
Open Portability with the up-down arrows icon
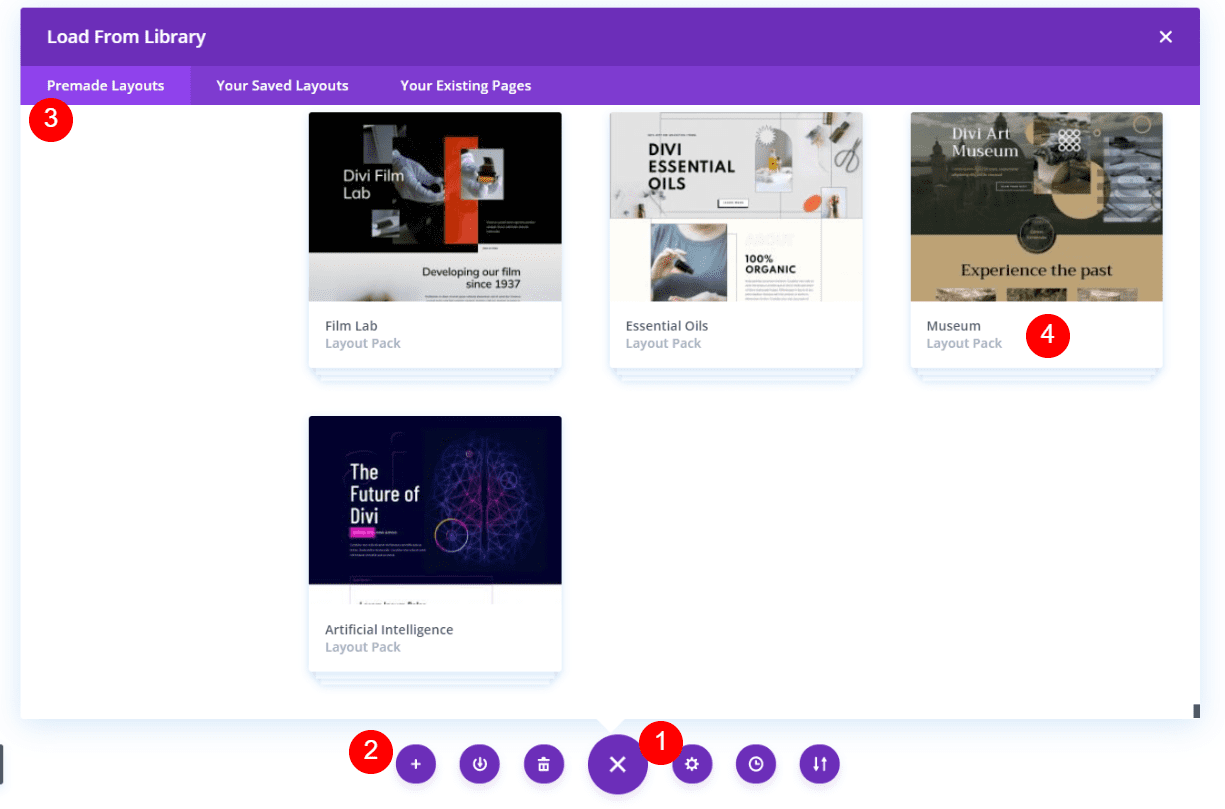820,763
